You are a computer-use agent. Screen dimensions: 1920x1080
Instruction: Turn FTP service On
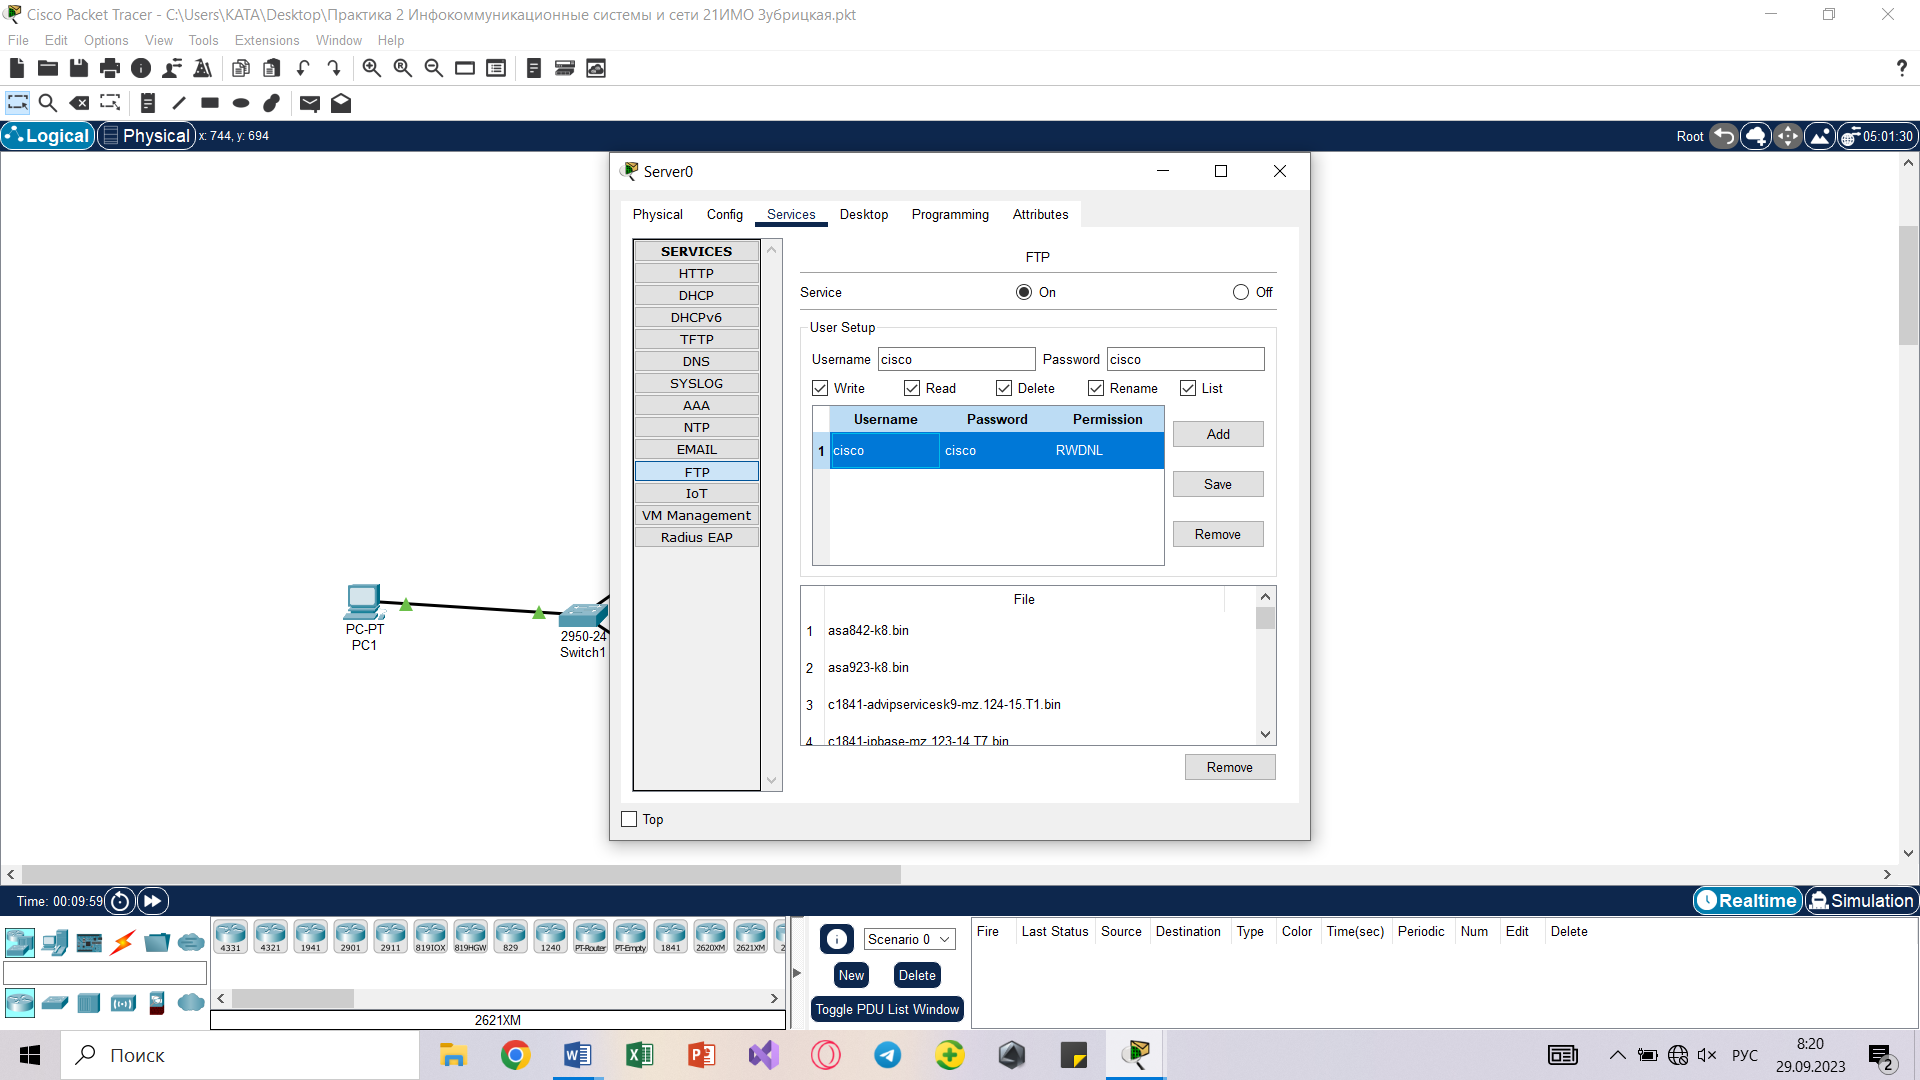(1024, 292)
